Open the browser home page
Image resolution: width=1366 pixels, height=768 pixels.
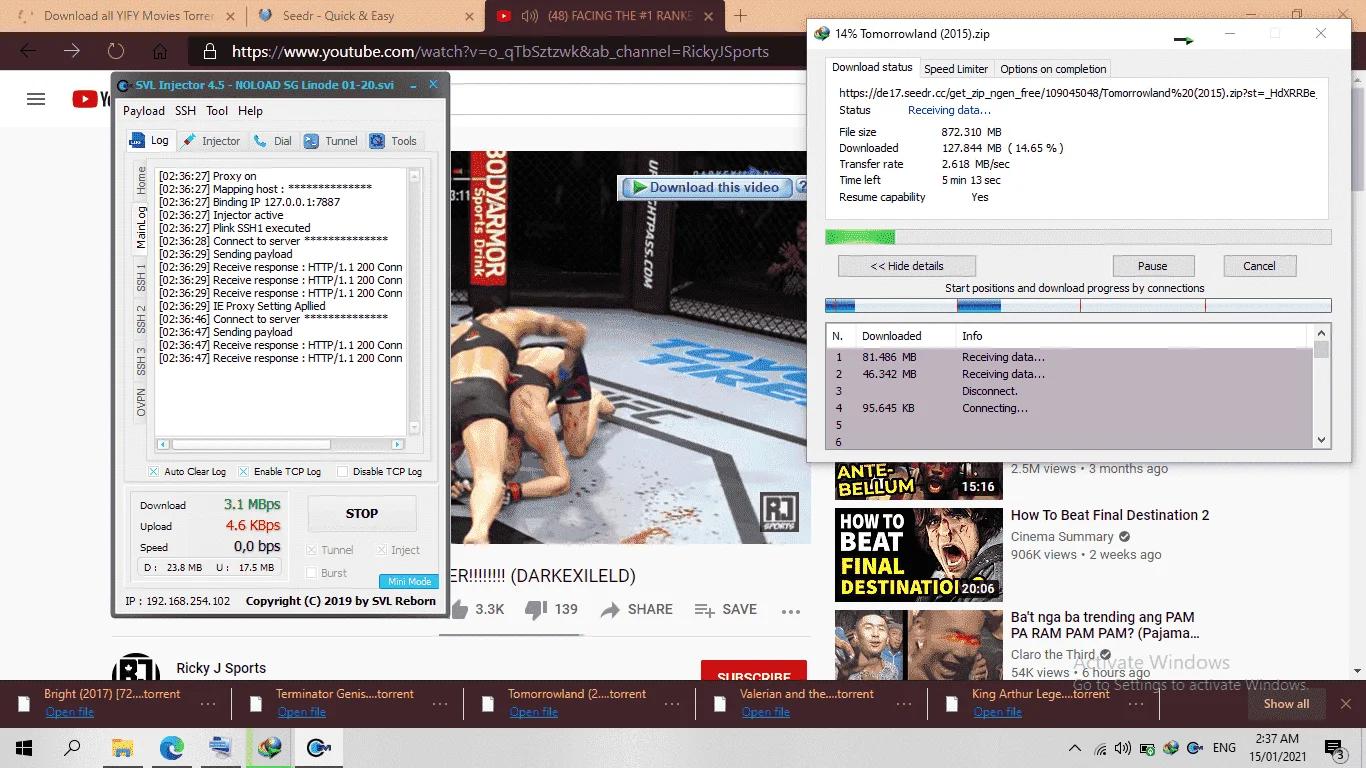pos(160,51)
